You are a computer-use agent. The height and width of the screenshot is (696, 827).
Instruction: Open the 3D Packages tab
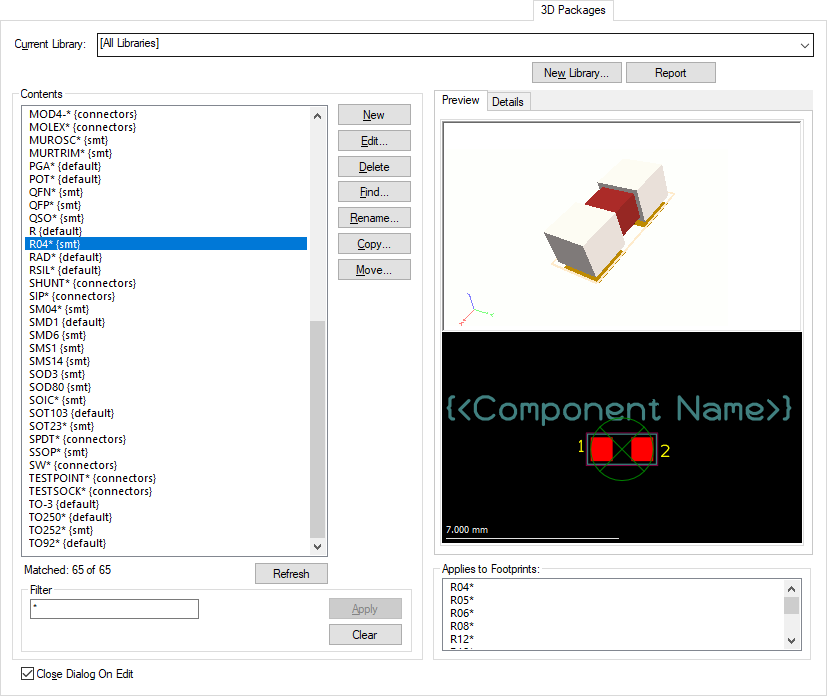(x=574, y=11)
